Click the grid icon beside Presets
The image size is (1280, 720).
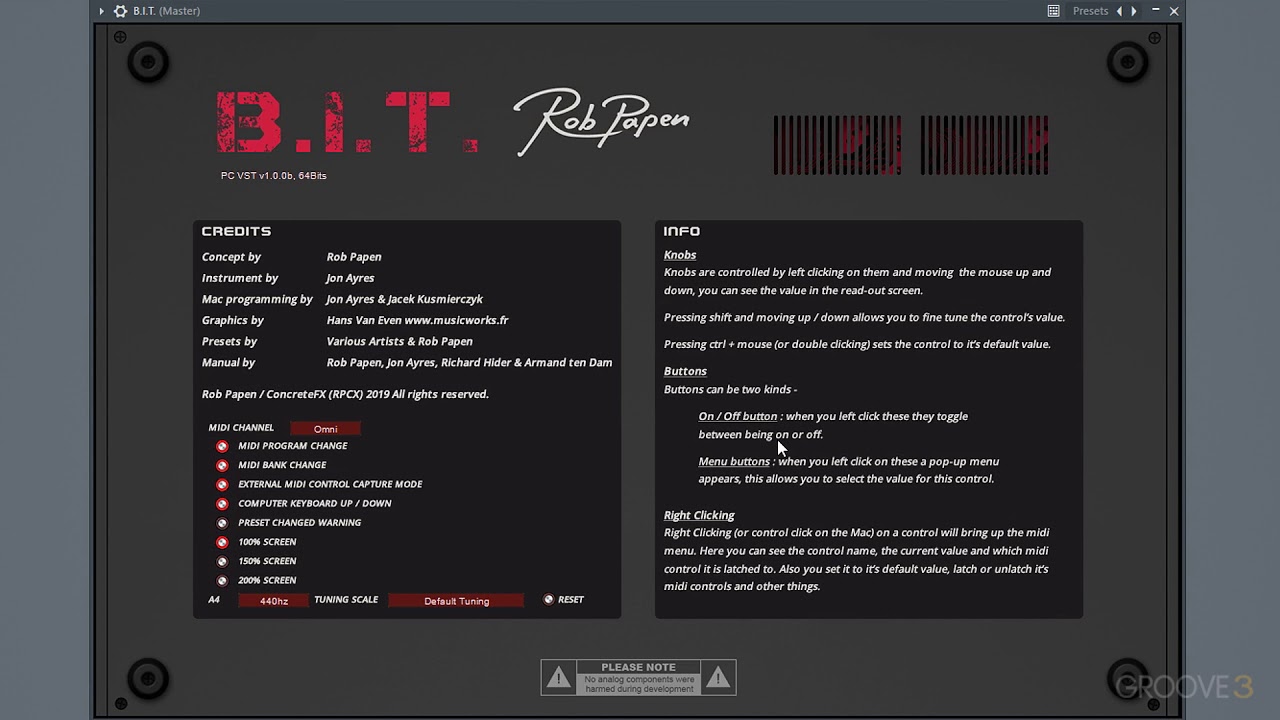click(1053, 11)
